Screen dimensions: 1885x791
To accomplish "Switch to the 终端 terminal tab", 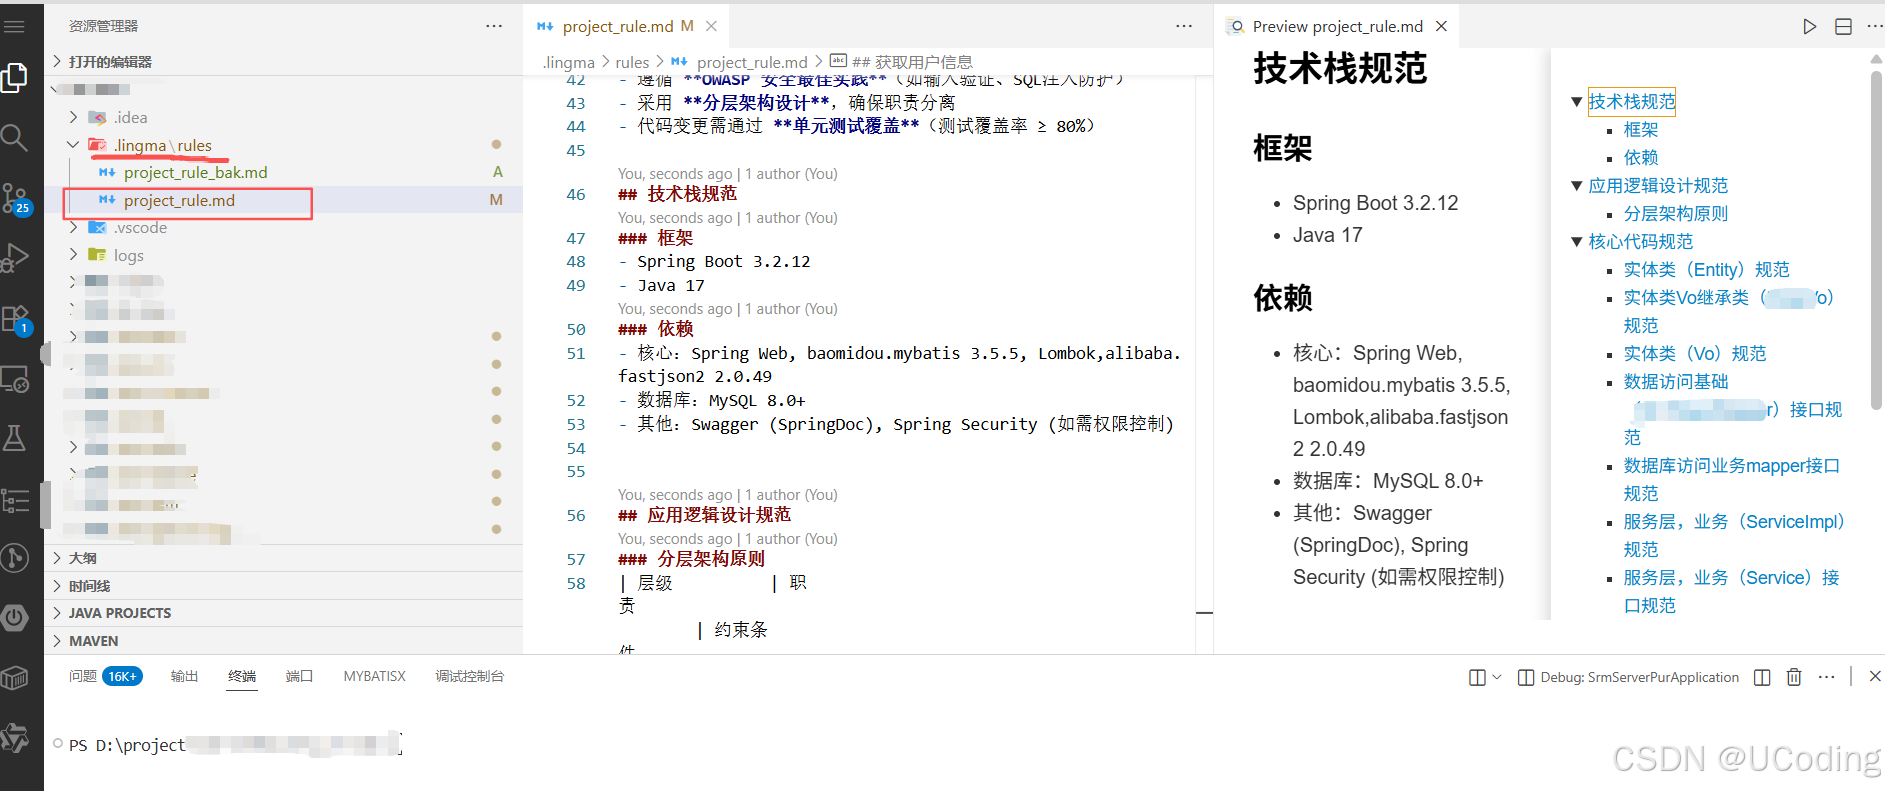I will 242,677.
